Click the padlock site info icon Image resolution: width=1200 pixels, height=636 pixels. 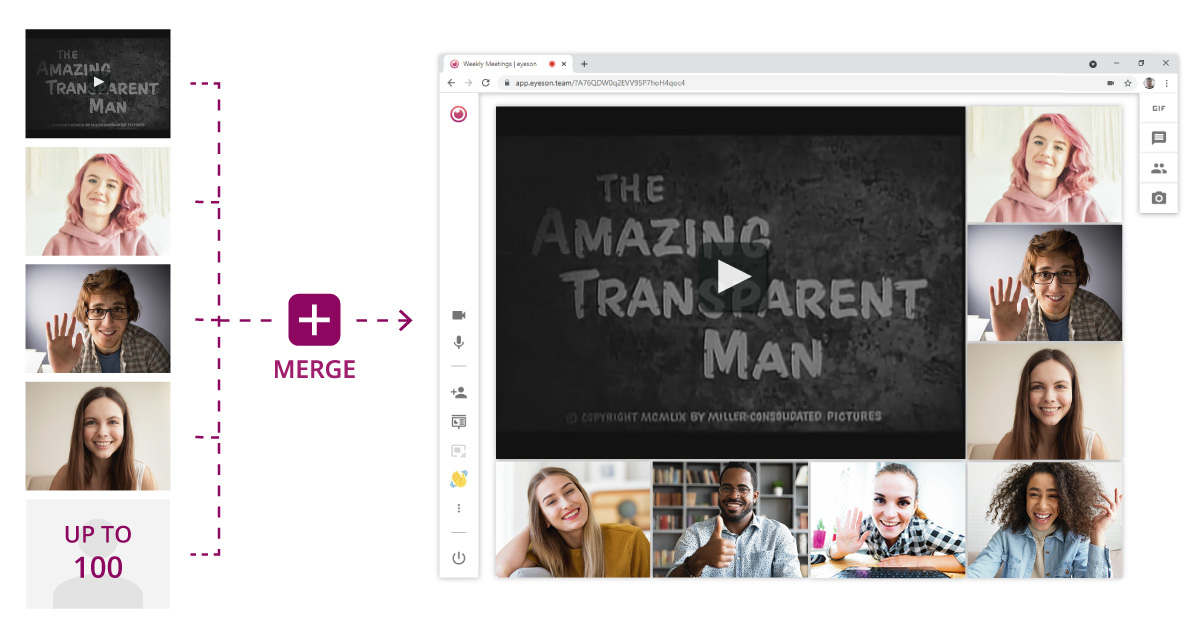pos(507,83)
